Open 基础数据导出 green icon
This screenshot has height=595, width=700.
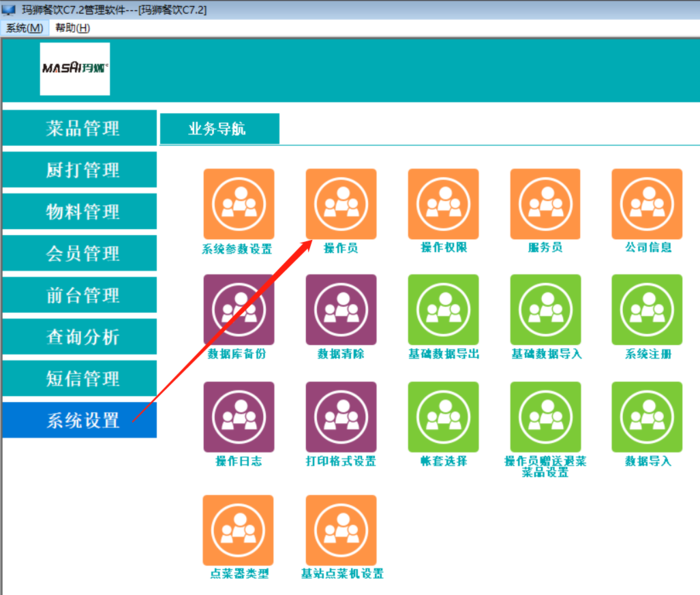pos(443,310)
